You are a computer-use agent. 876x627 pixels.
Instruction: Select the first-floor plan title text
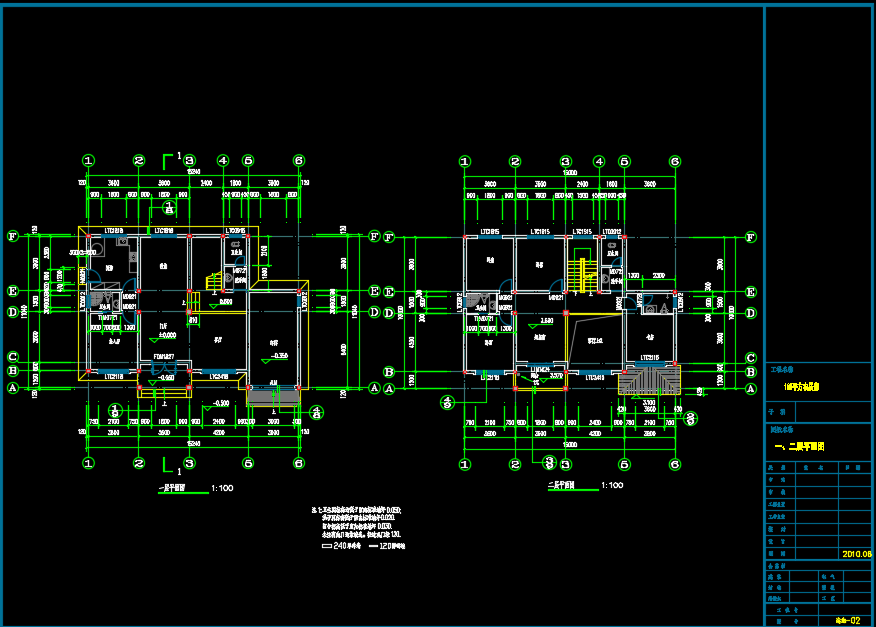(173, 488)
